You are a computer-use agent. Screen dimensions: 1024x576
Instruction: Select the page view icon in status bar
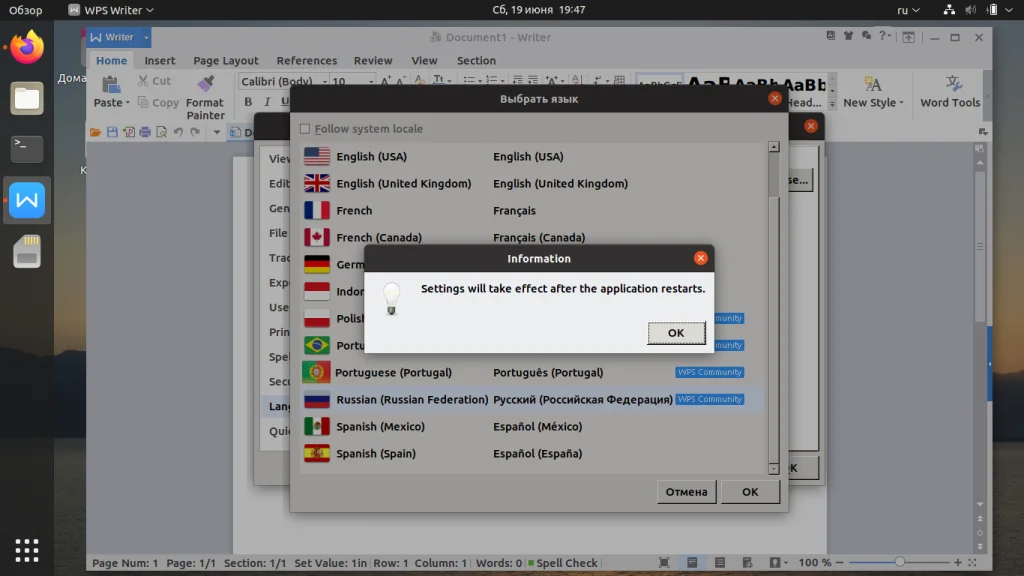coord(690,562)
